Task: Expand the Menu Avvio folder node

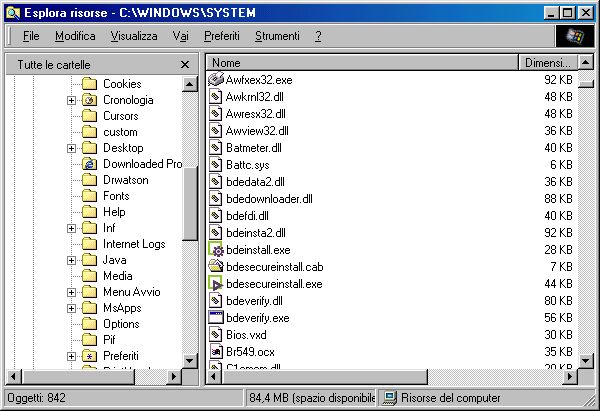Action: pos(71,292)
